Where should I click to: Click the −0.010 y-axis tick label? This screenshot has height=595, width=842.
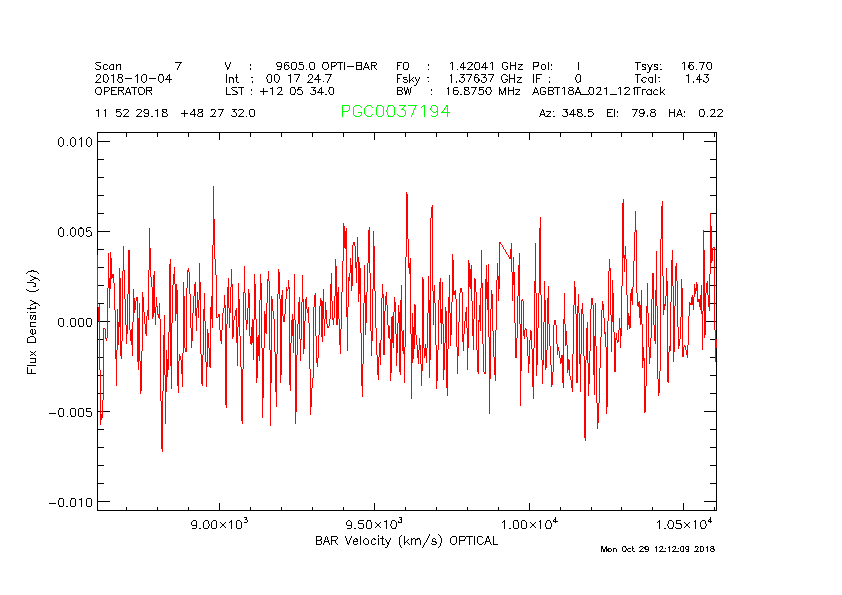pos(69,502)
